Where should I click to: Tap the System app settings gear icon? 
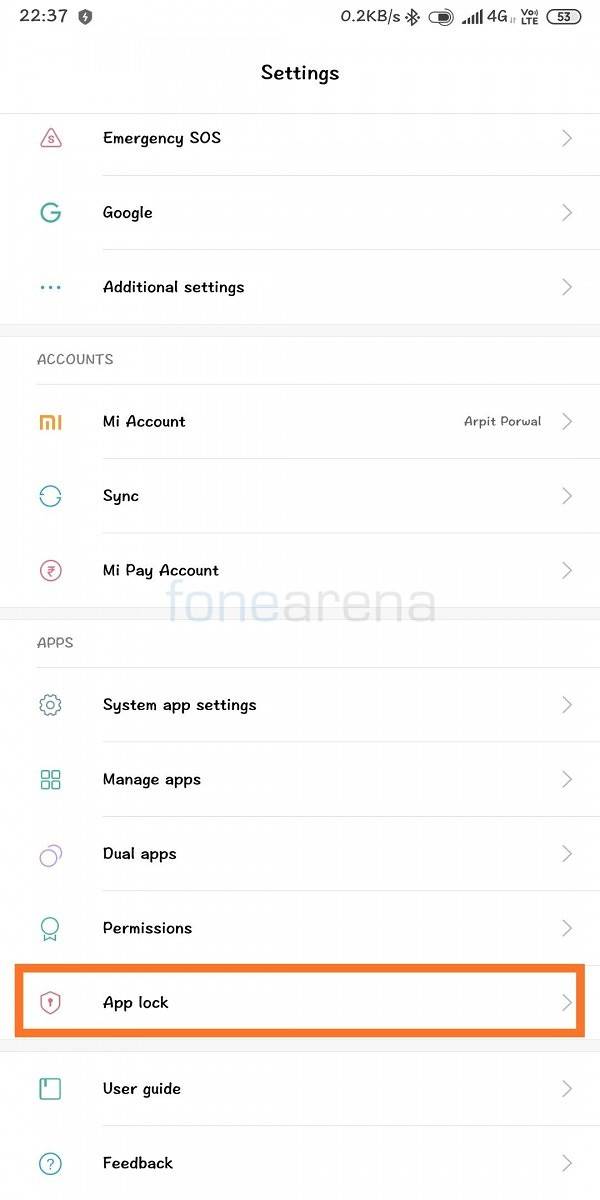pos(50,705)
